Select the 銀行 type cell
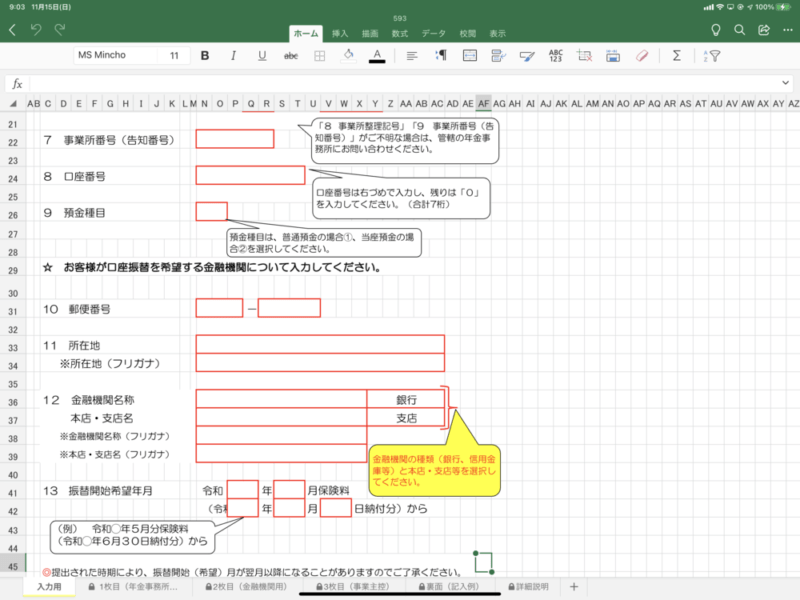This screenshot has width=800, height=600. [406, 398]
